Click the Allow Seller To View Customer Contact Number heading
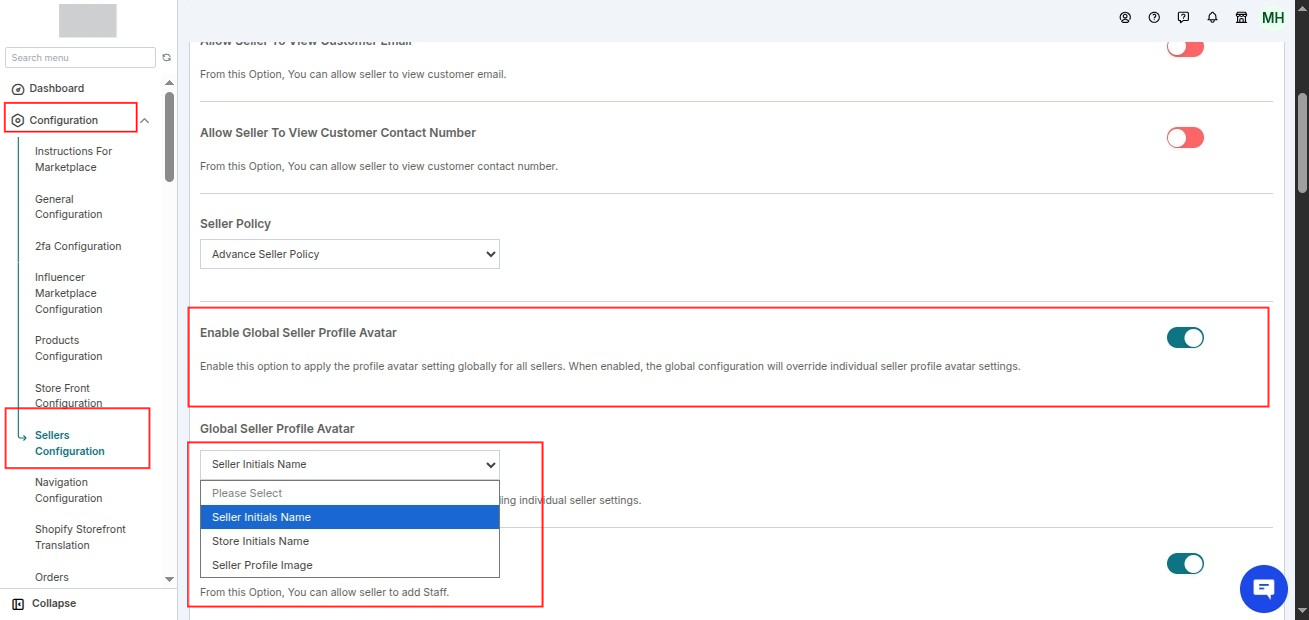The width and height of the screenshot is (1309, 620). (338, 133)
